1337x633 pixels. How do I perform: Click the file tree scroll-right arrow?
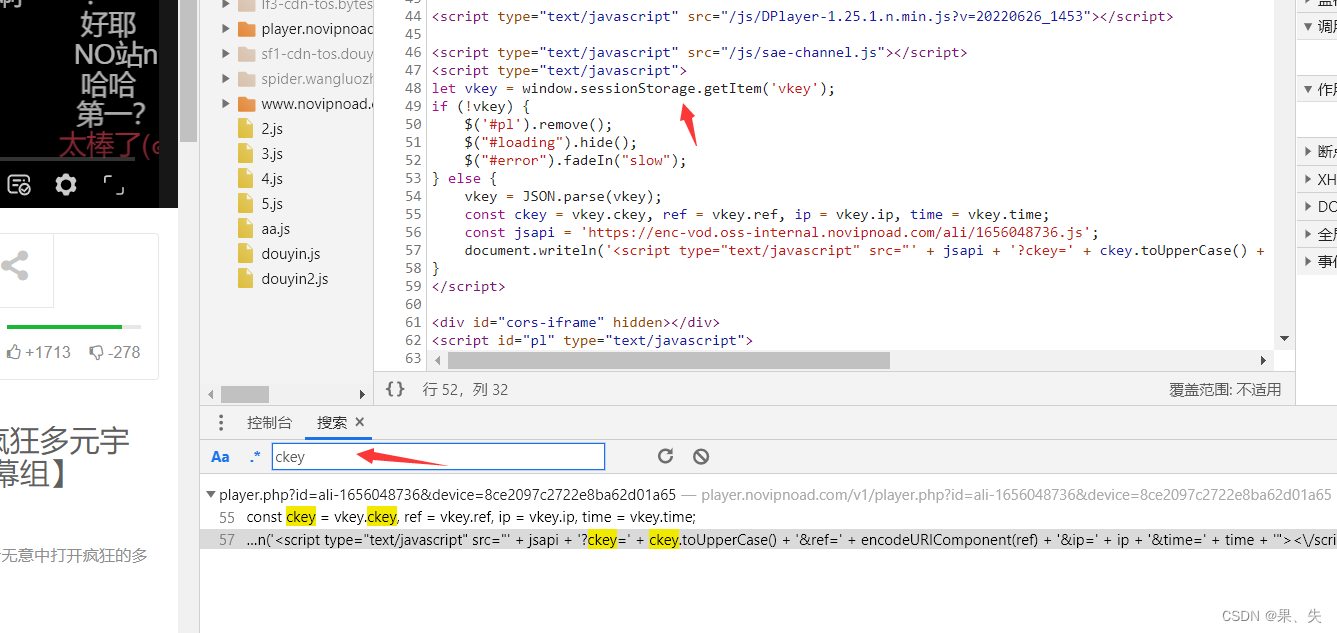coord(362,394)
